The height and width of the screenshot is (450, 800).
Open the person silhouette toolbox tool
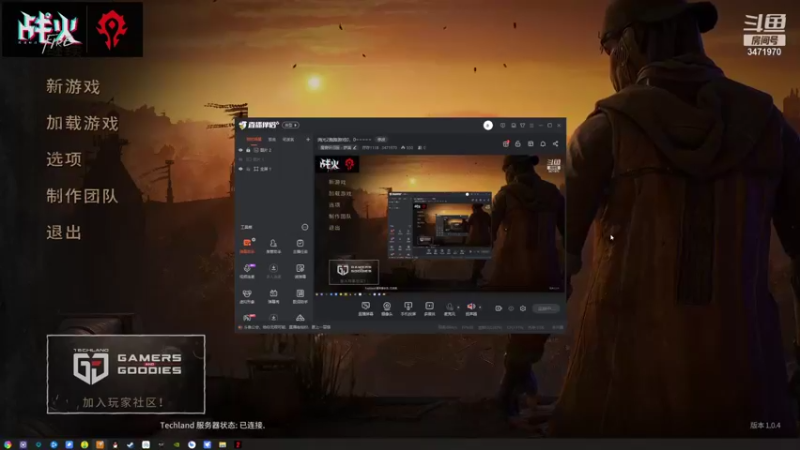pyautogui.click(x=273, y=245)
